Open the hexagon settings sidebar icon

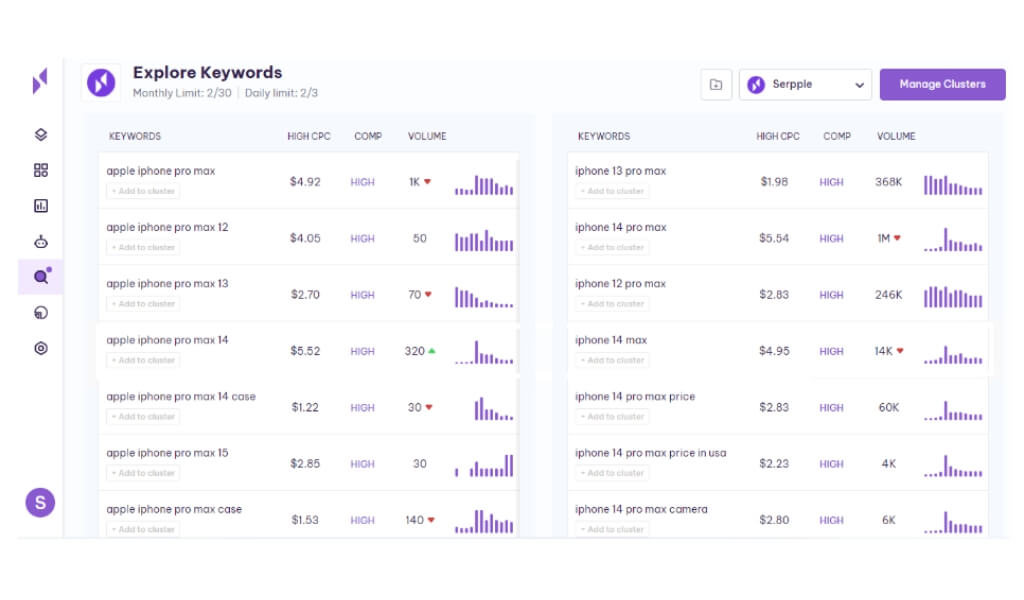click(41, 348)
